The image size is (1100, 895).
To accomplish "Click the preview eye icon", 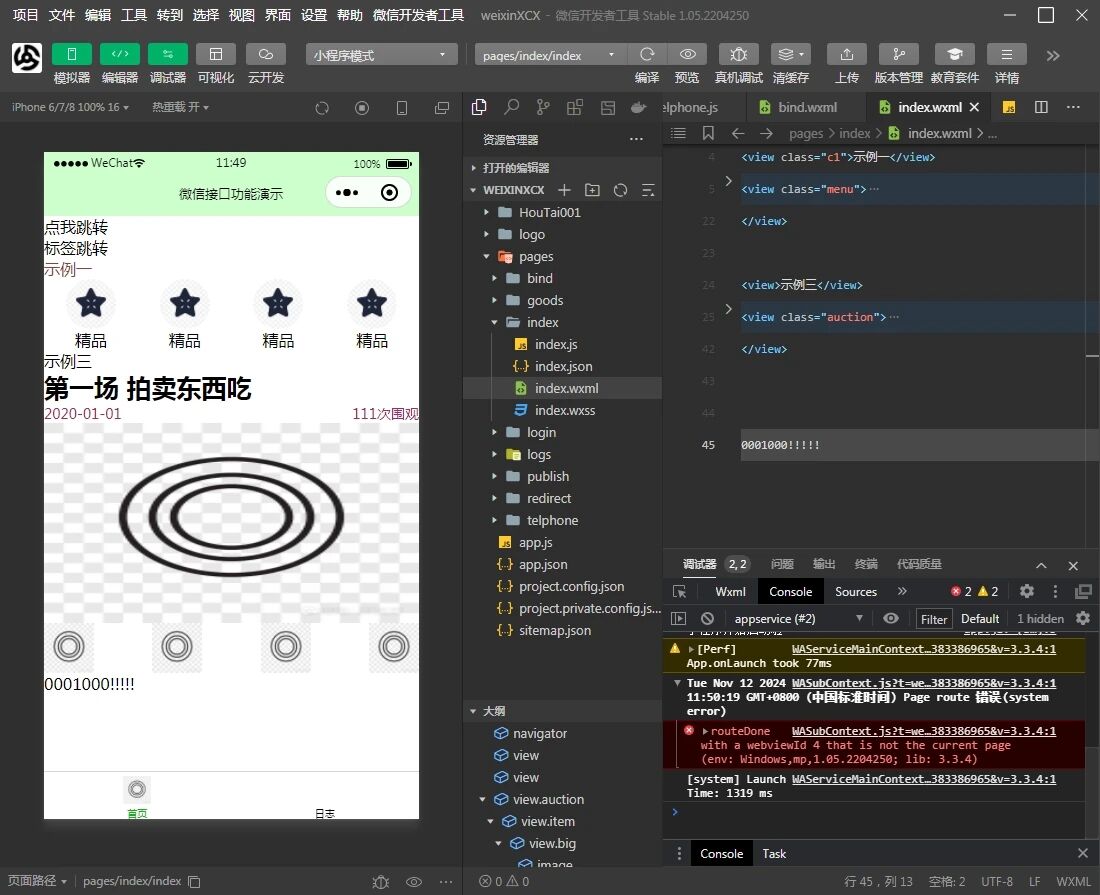I will tap(688, 54).
